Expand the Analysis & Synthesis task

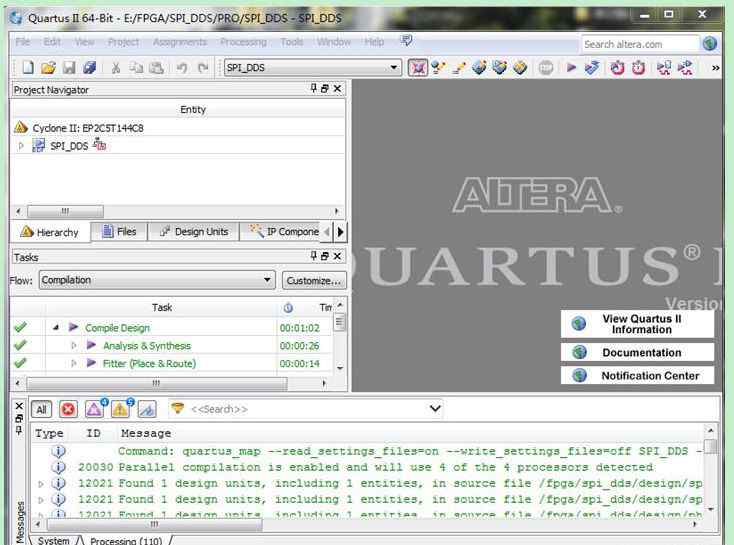tap(73, 346)
